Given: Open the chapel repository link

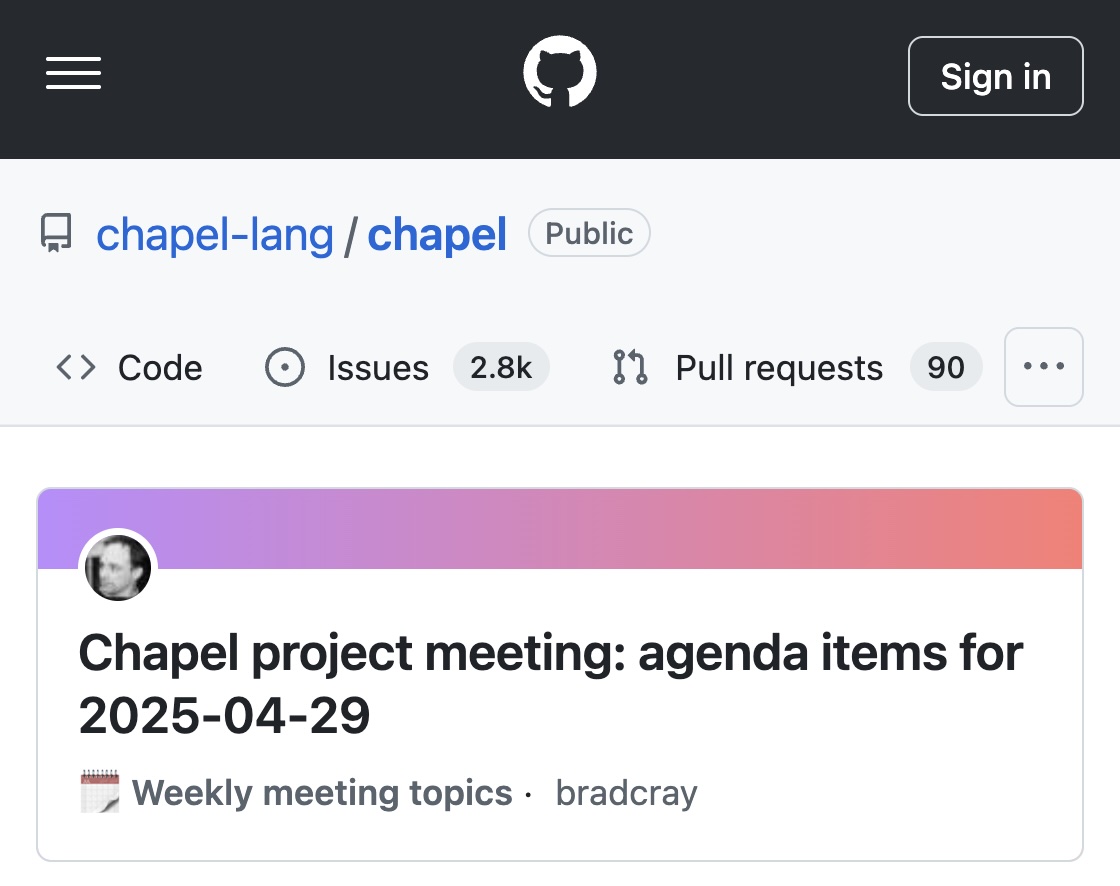Looking at the screenshot, I should [437, 234].
